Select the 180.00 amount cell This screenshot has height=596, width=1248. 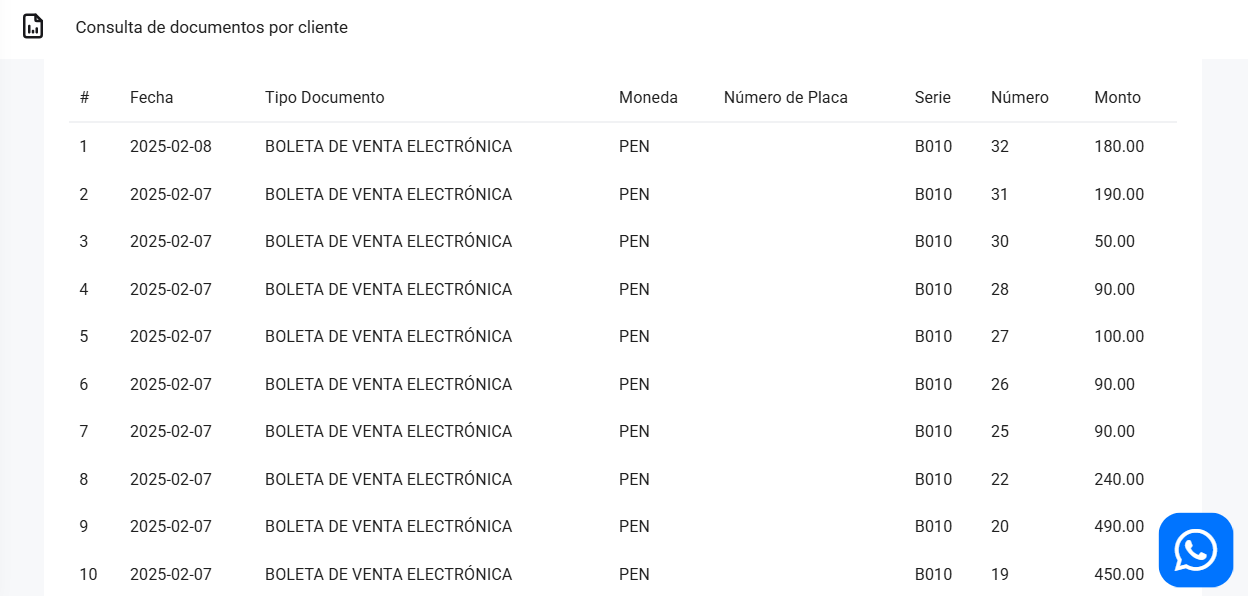pos(1119,147)
